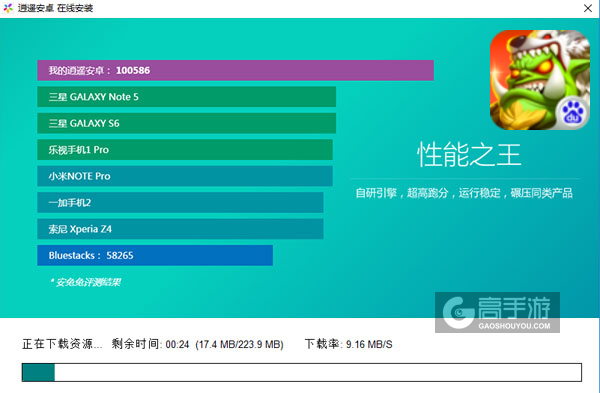
Task: Click the 安兔兔评测结果 footnote
Action: [85, 282]
